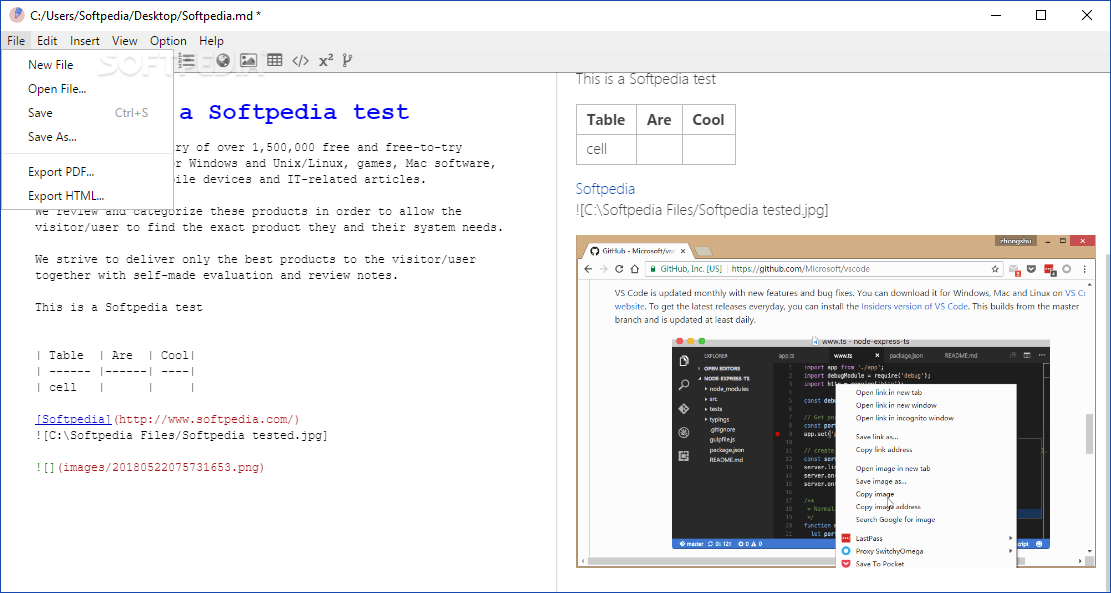
Task: Click the 'cell' table cell in preview
Action: click(606, 149)
